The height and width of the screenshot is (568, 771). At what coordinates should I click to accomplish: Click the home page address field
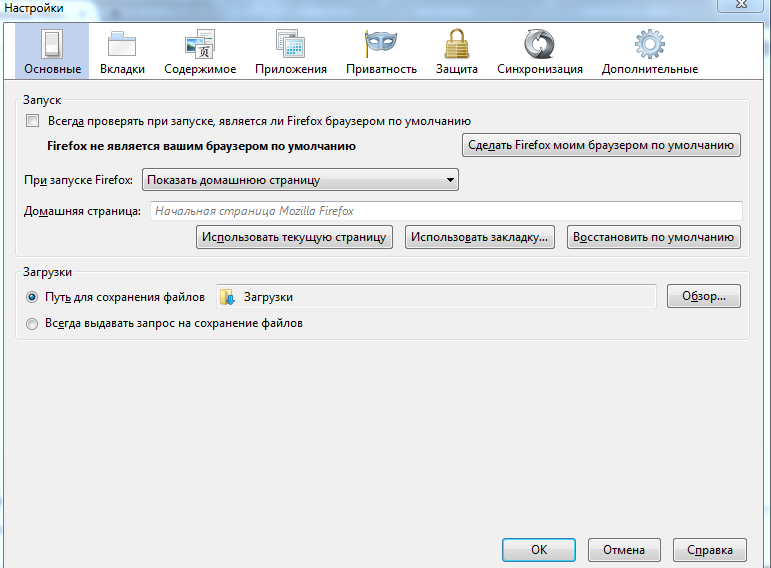[446, 211]
